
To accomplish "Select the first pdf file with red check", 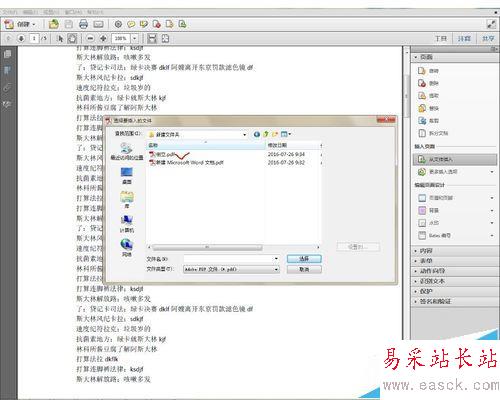I will point(162,154).
